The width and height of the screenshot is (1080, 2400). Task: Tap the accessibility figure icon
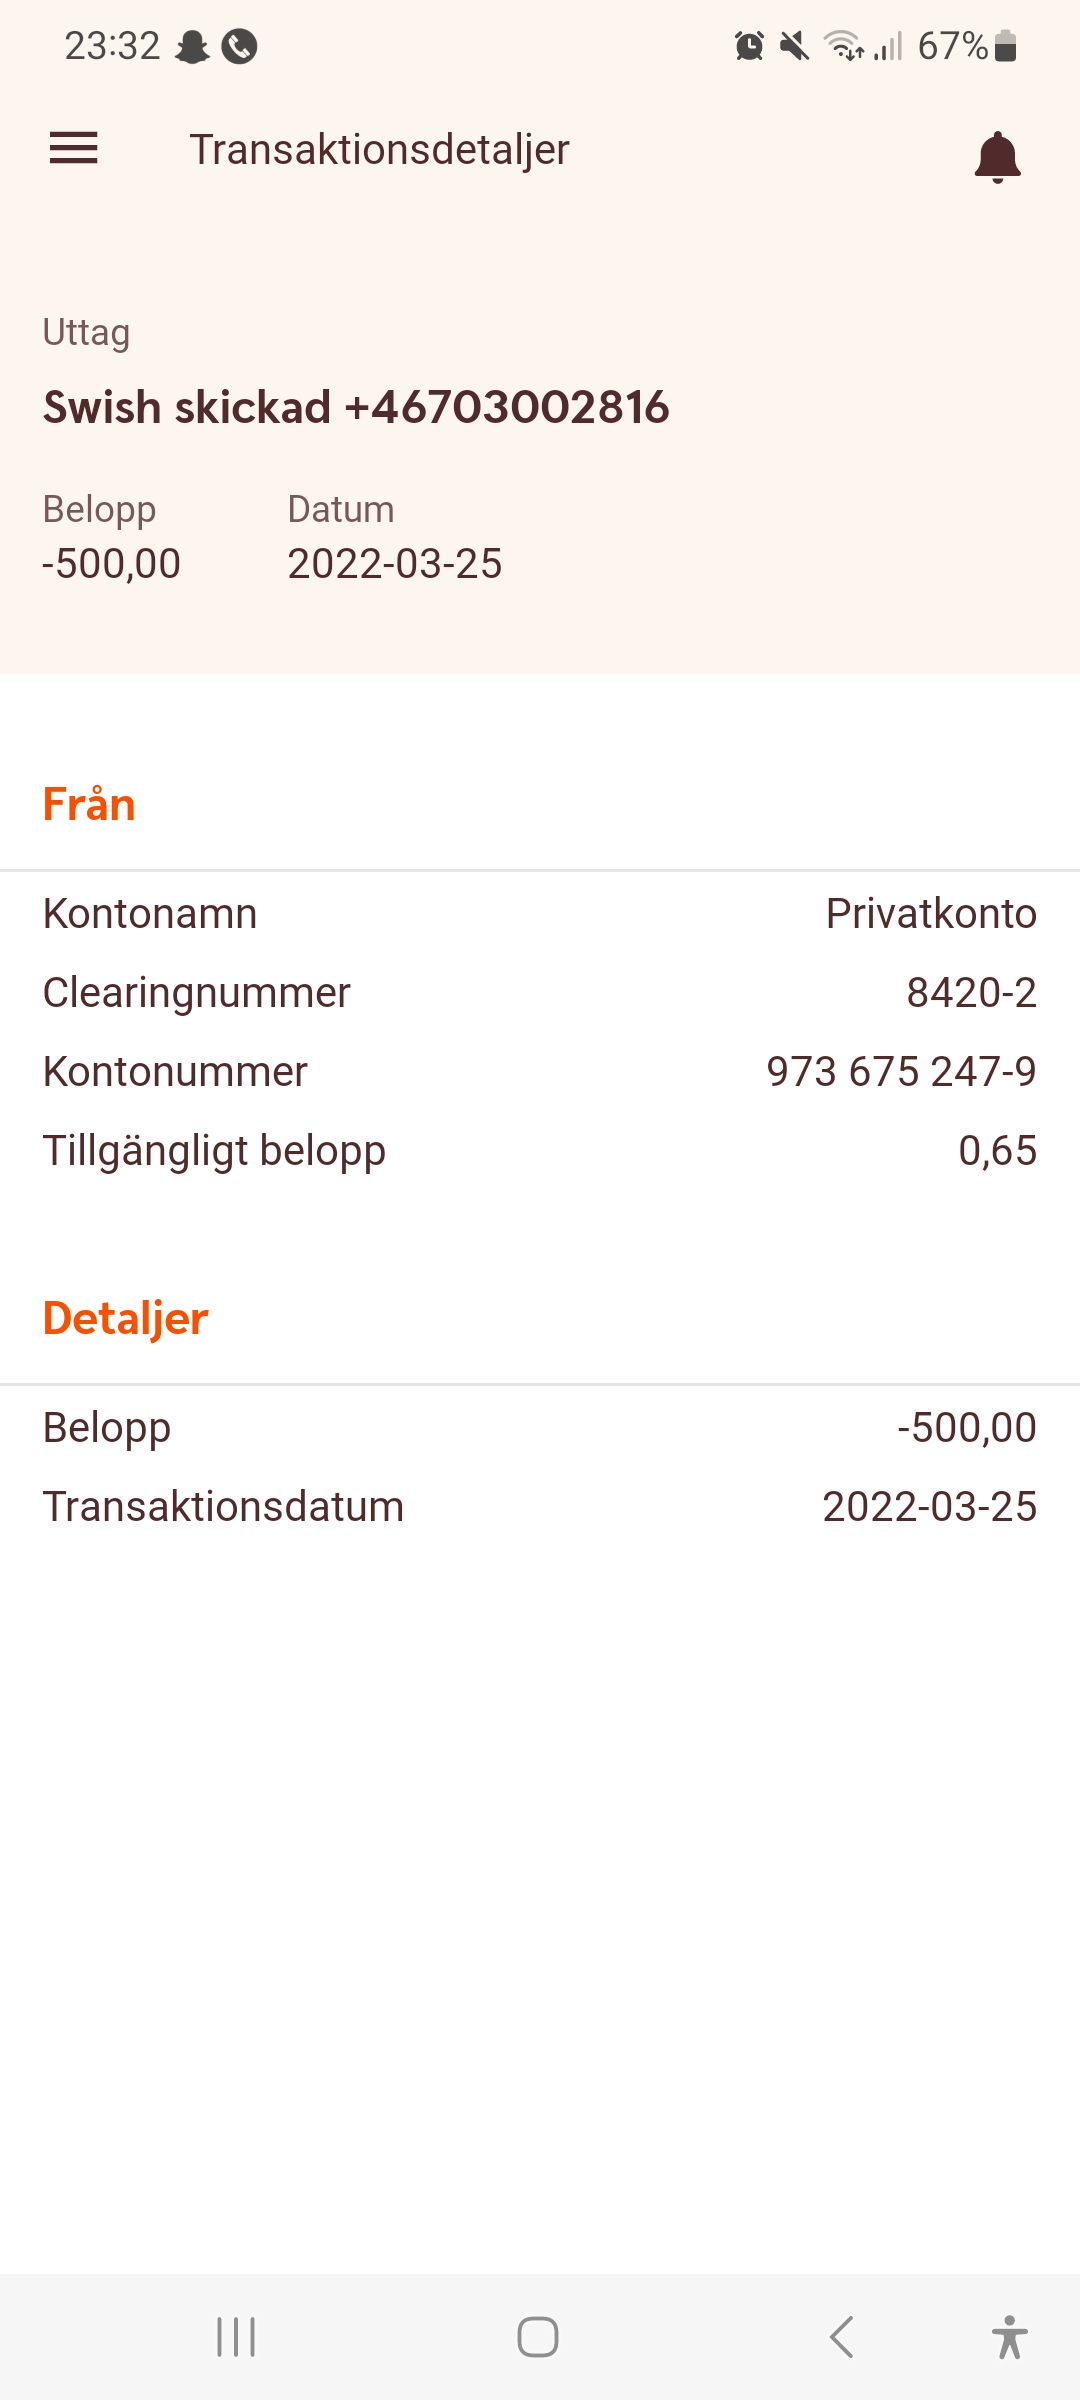coord(1009,2337)
